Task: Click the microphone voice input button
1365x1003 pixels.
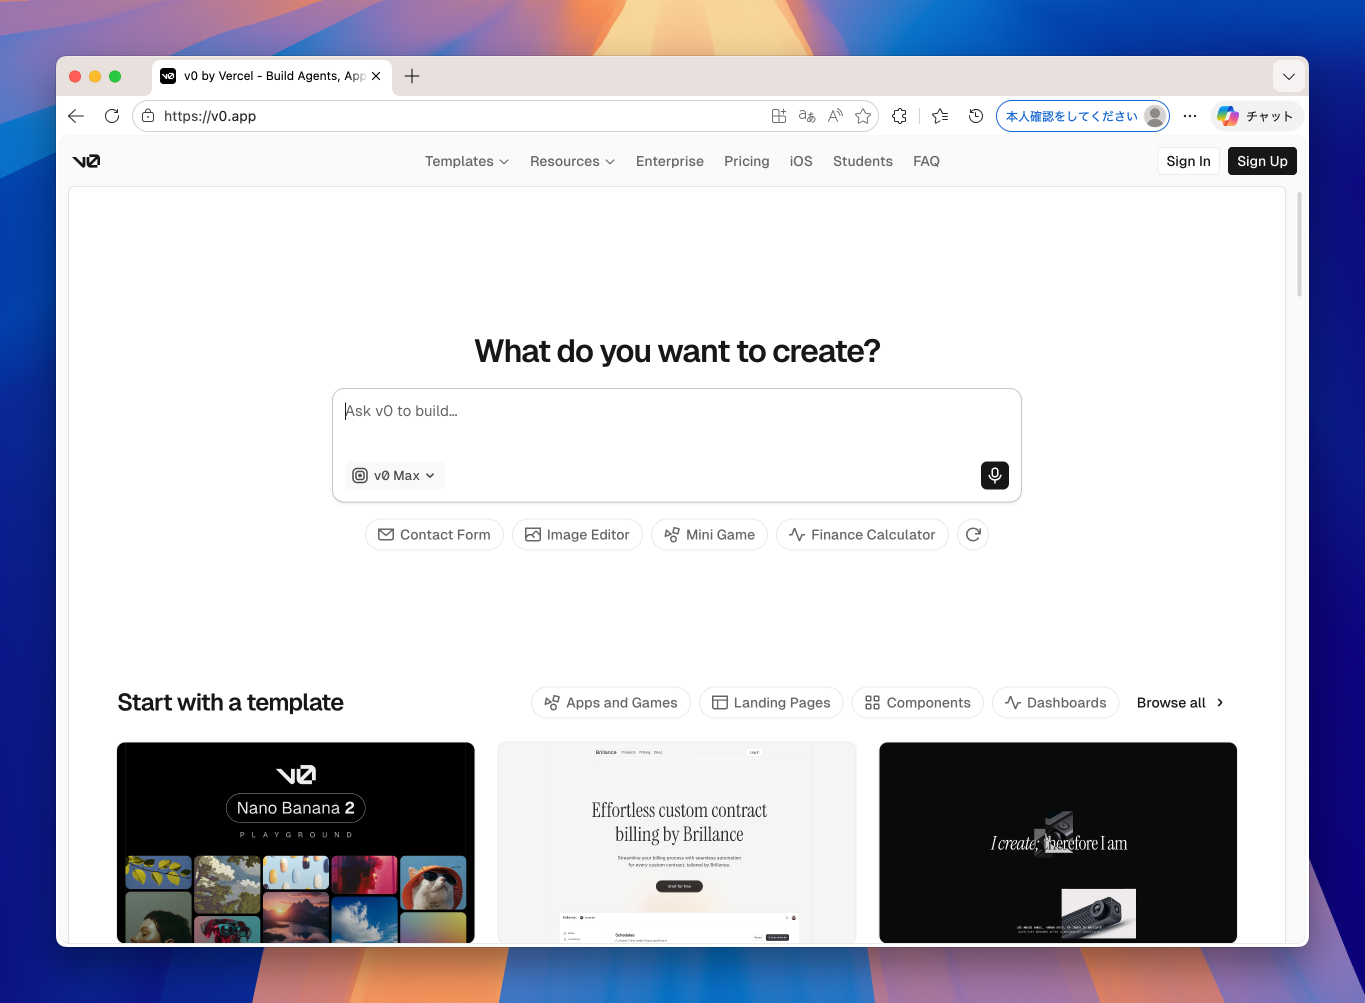Action: (x=995, y=475)
